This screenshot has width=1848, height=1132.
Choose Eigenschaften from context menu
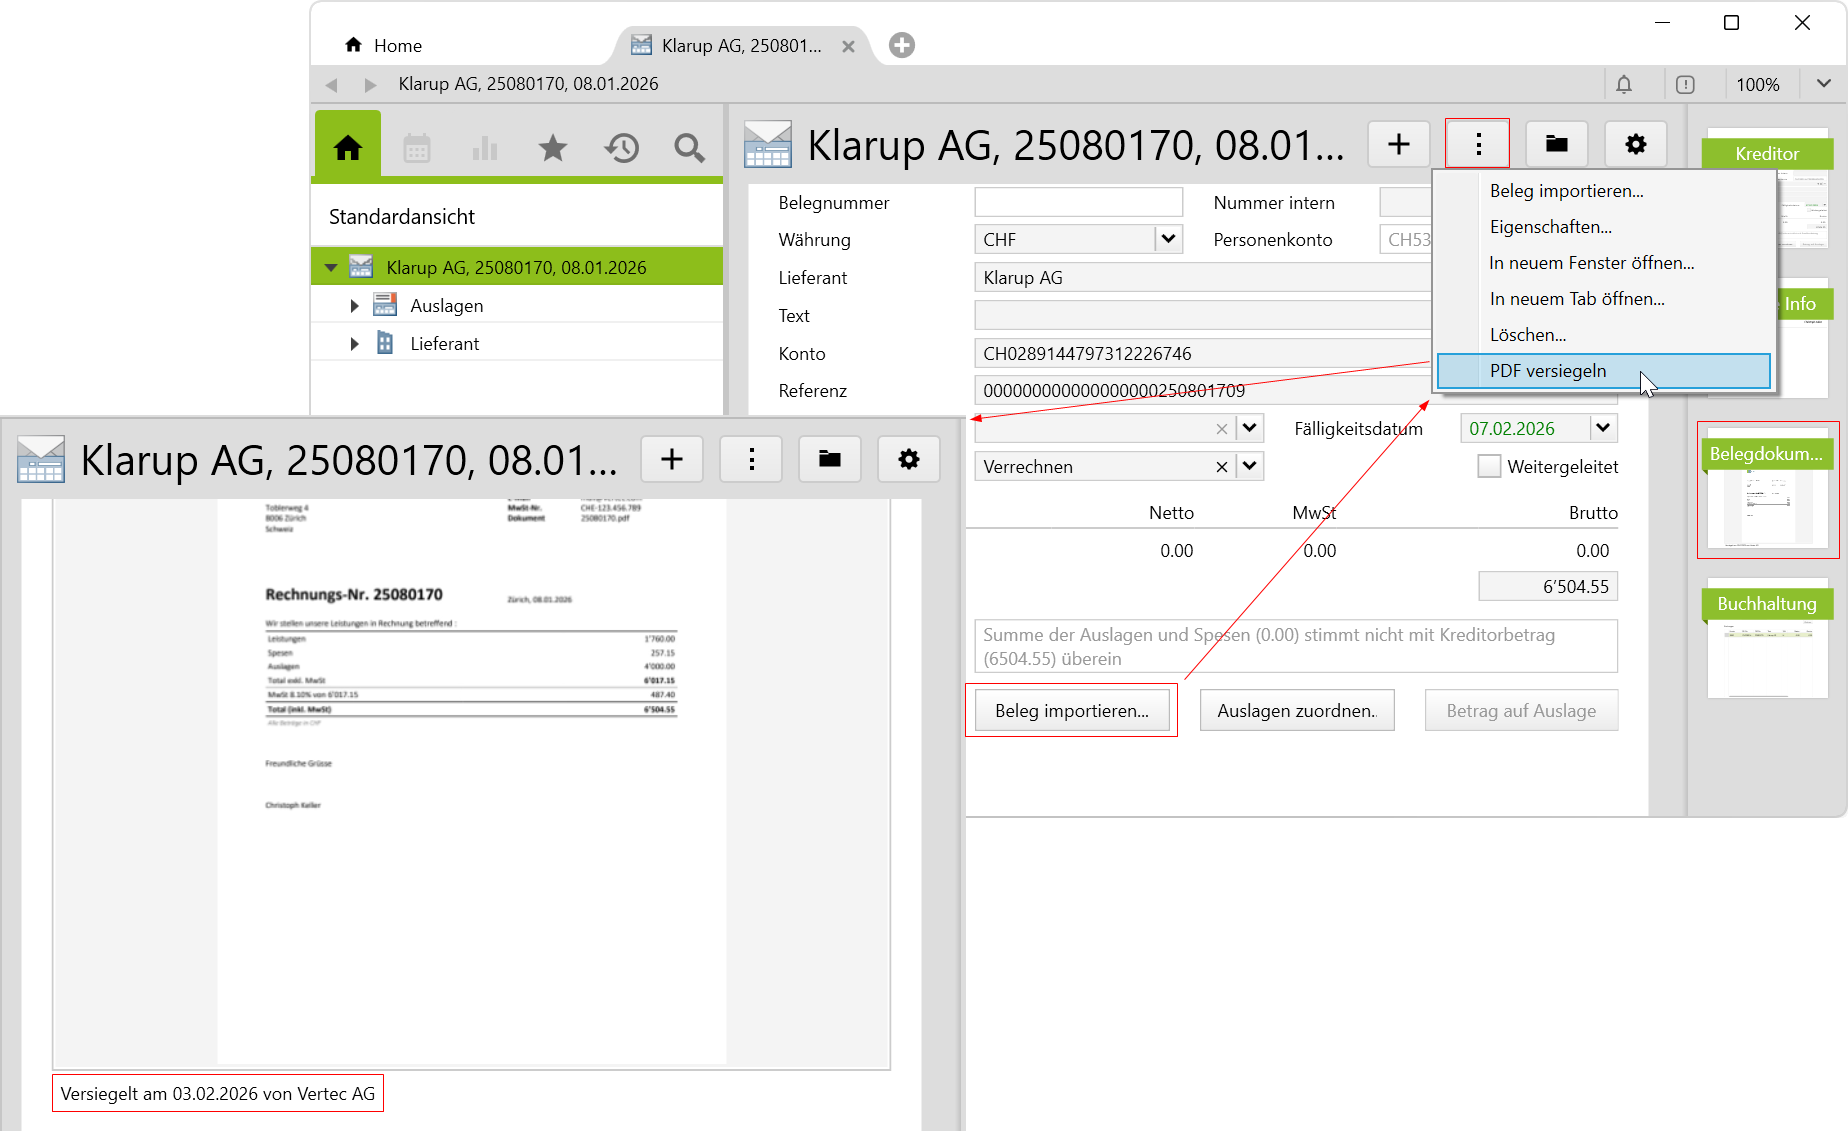pos(1550,227)
